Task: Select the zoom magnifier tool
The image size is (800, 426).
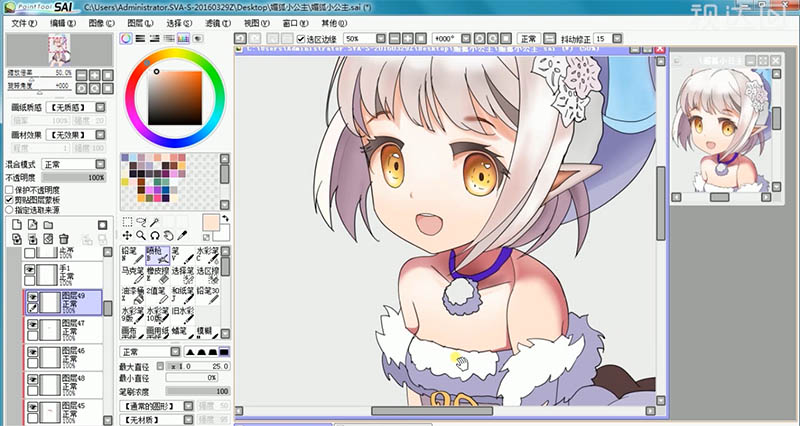Action: [141, 236]
